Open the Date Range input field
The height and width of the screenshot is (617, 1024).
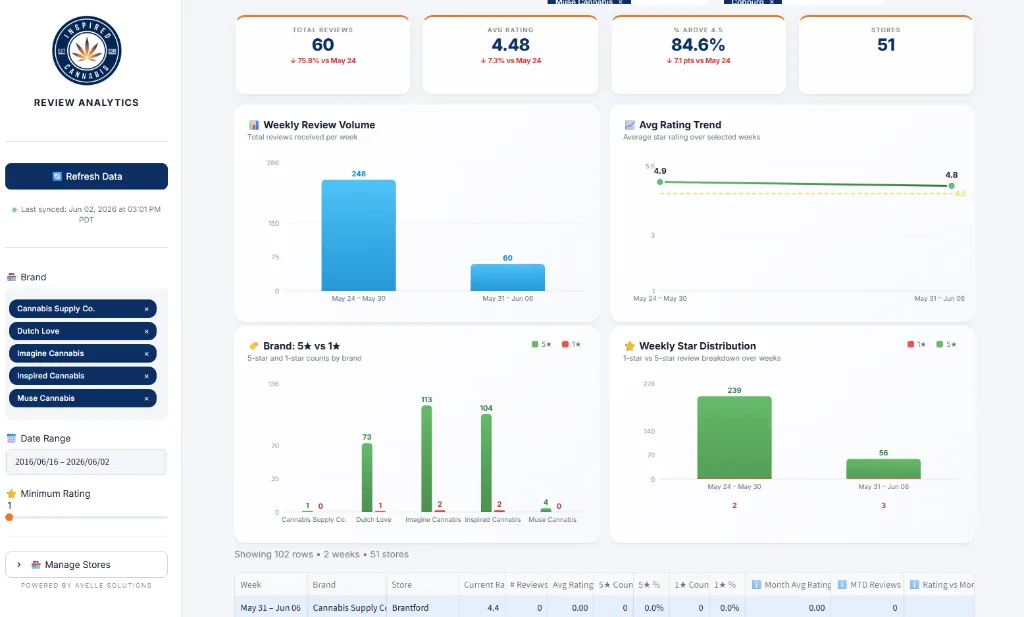[x=86, y=462]
